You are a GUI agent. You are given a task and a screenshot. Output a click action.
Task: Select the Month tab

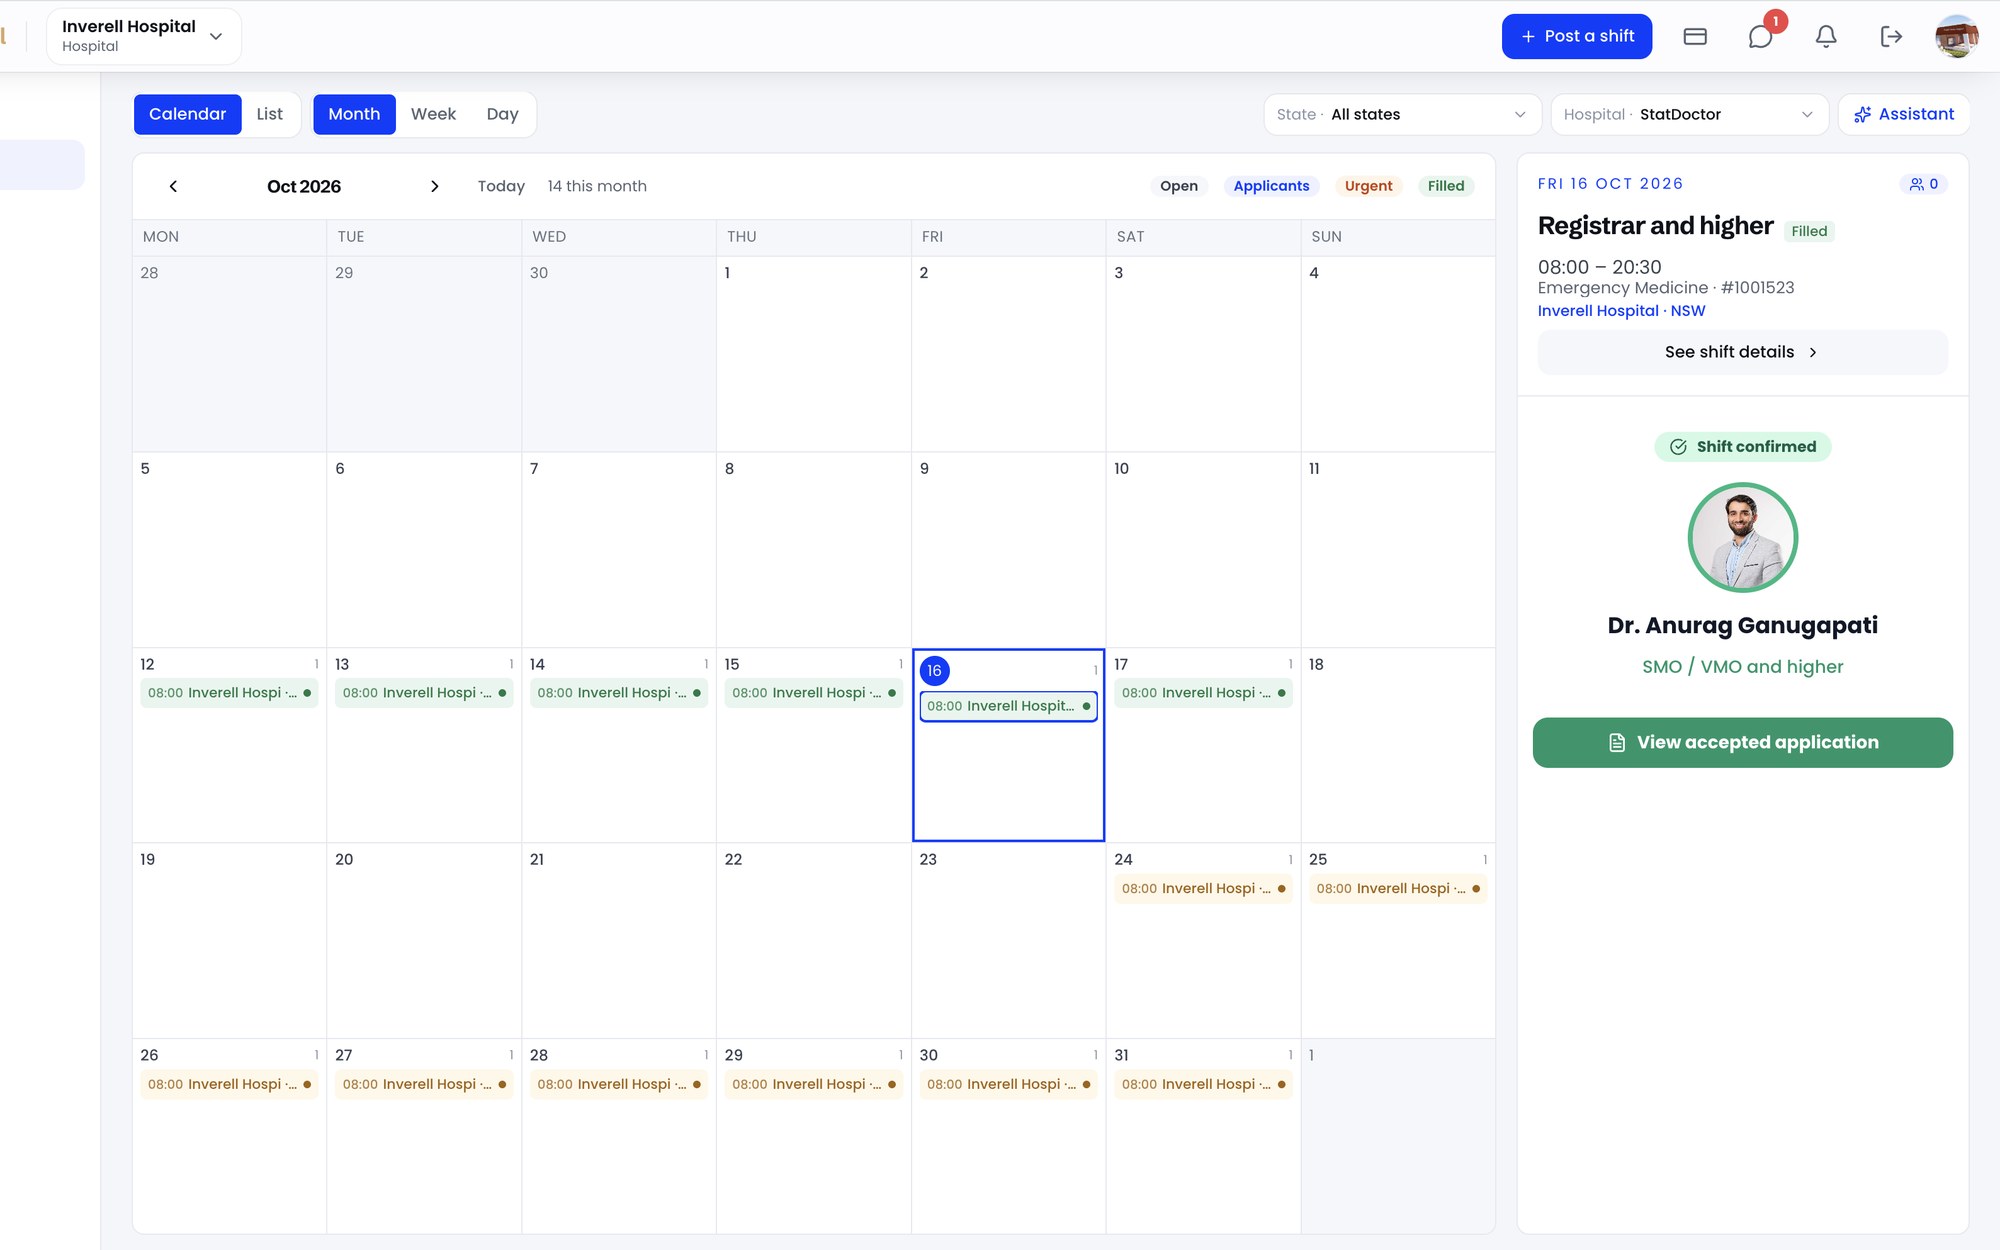(x=354, y=114)
